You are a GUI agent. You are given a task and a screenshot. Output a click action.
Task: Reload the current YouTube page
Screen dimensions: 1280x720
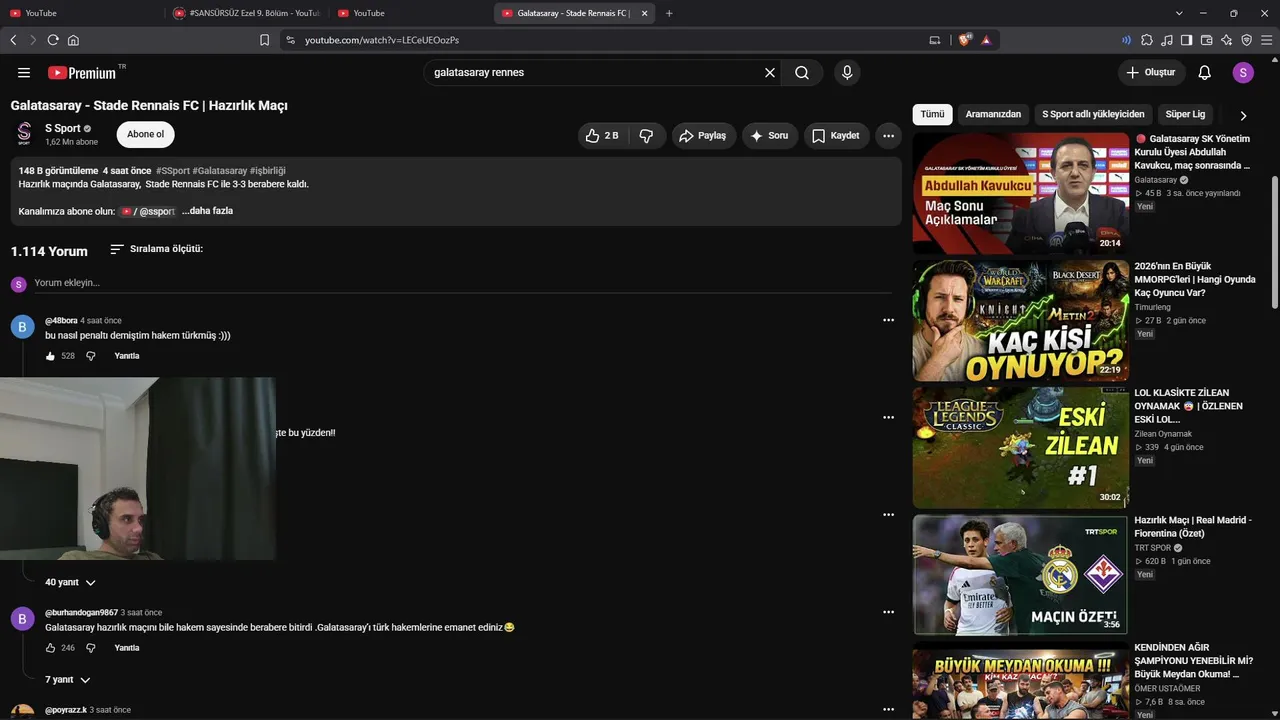point(53,40)
